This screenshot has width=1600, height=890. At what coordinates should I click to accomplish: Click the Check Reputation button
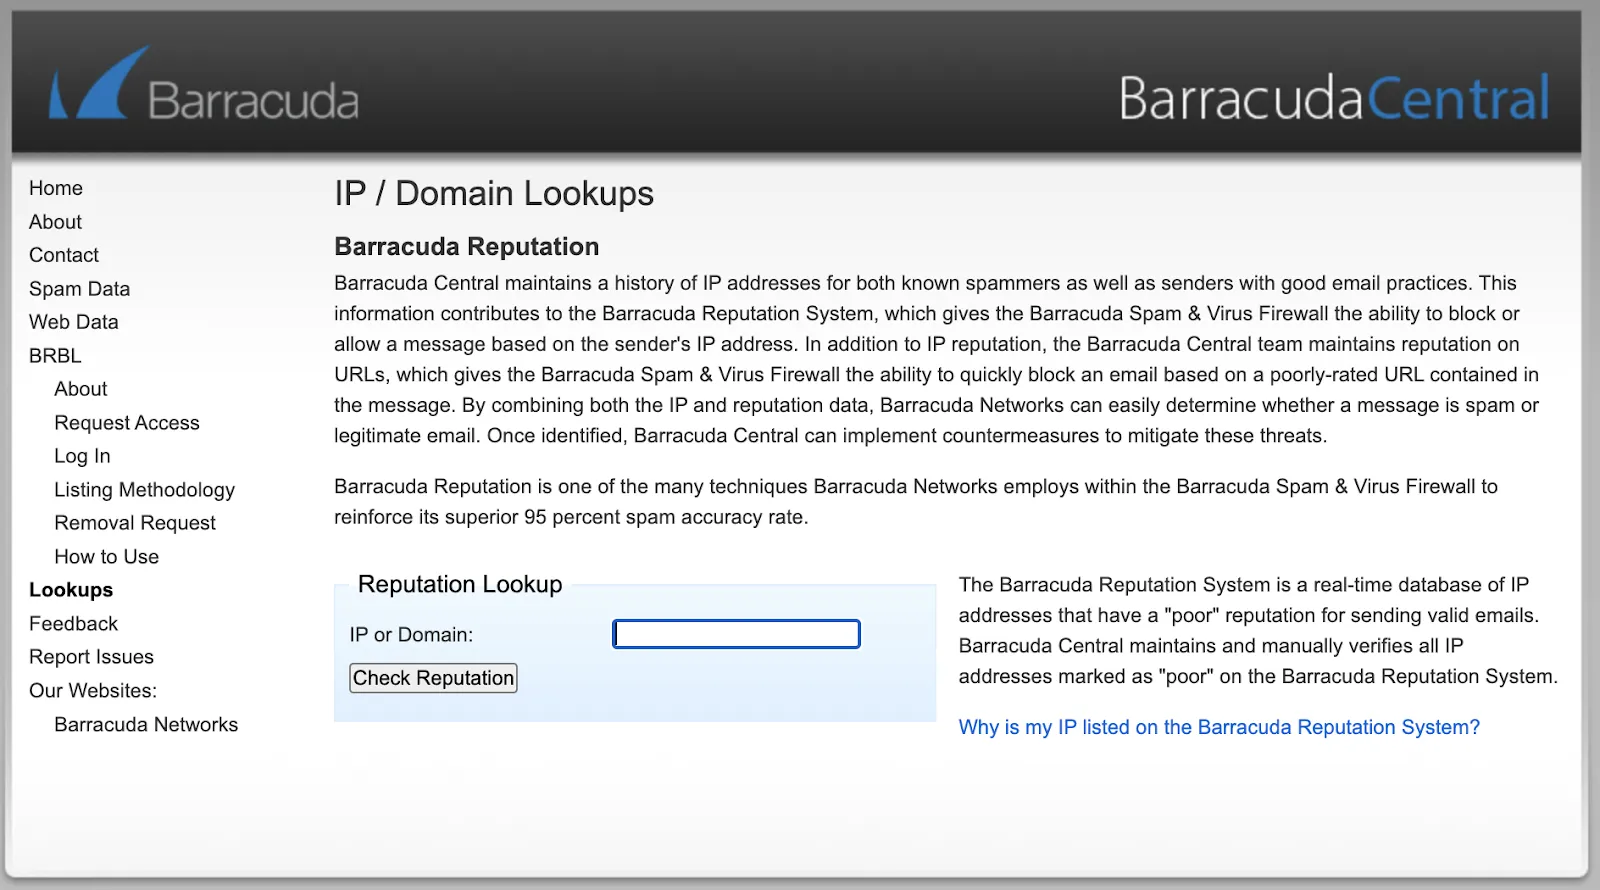click(433, 678)
